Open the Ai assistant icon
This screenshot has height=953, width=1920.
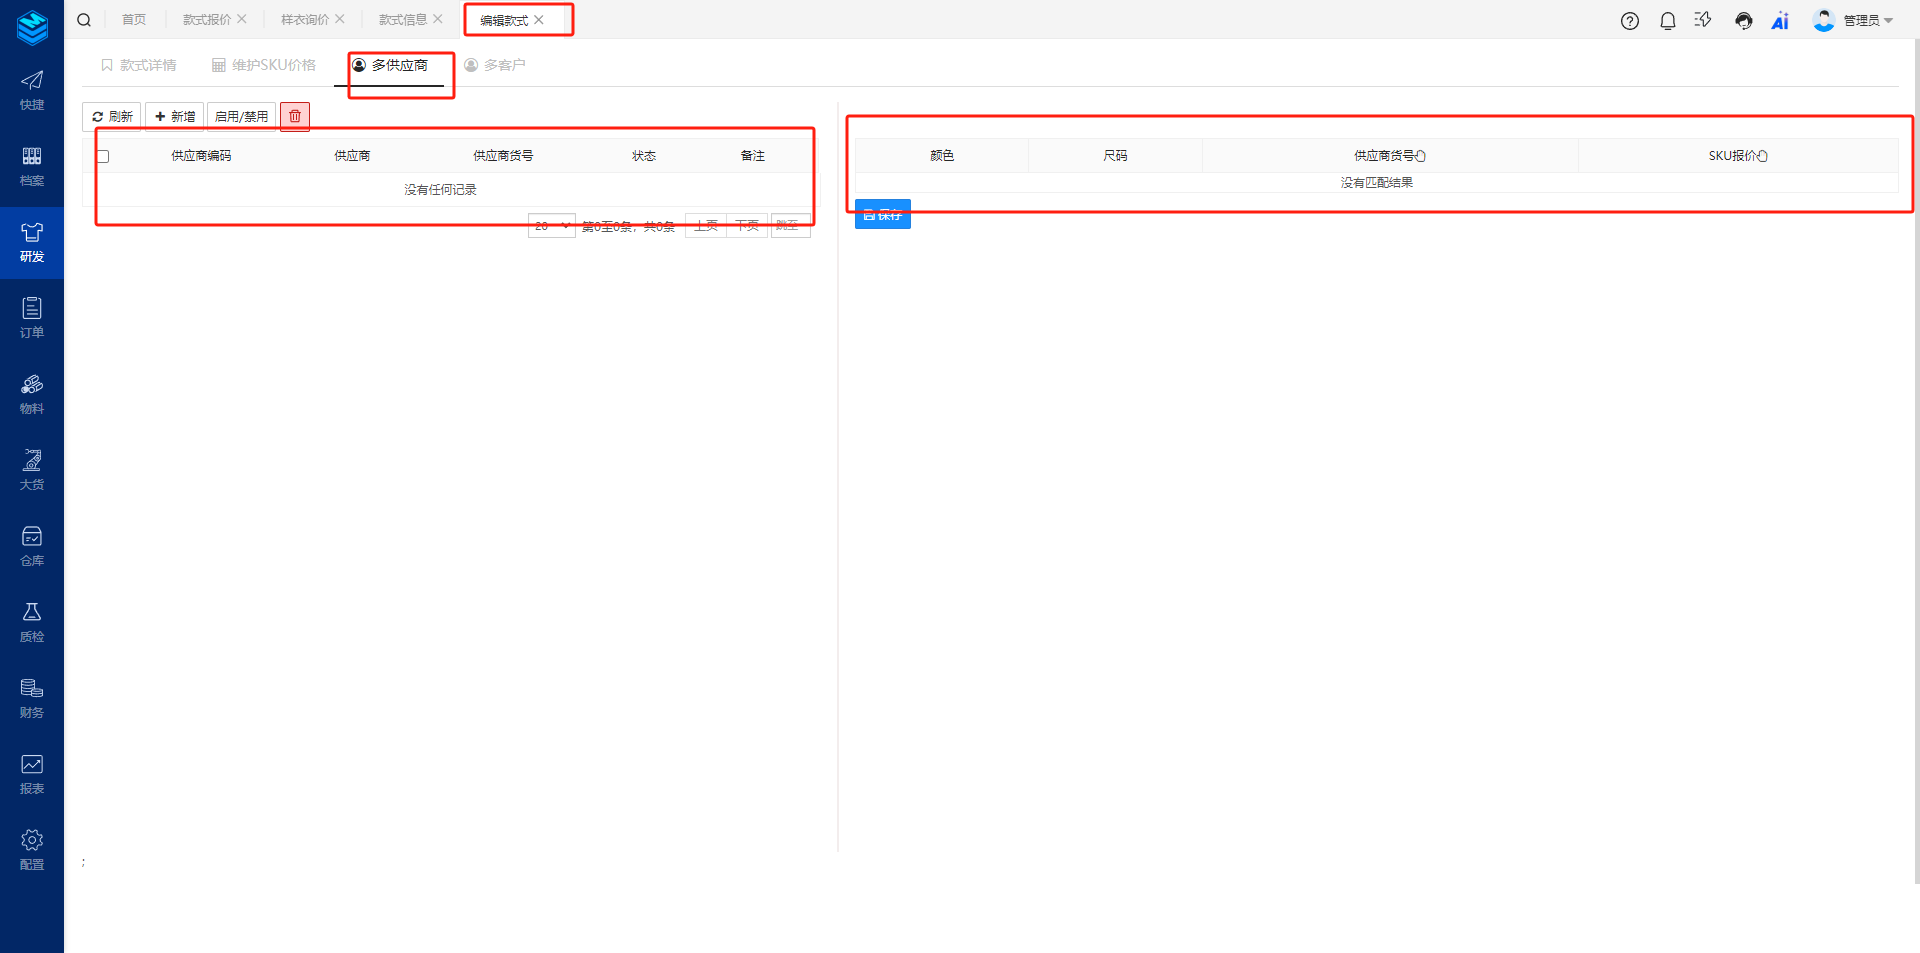[x=1780, y=21]
